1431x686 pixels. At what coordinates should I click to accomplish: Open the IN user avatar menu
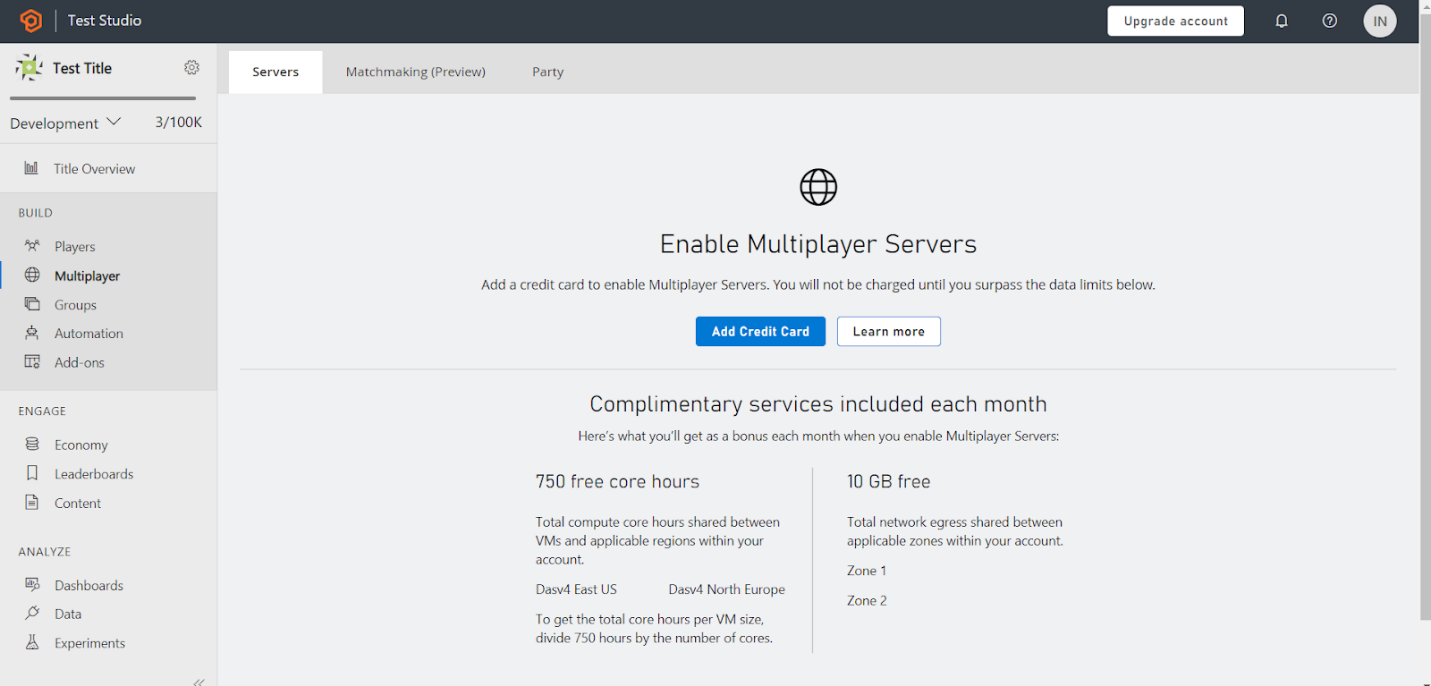pos(1380,21)
